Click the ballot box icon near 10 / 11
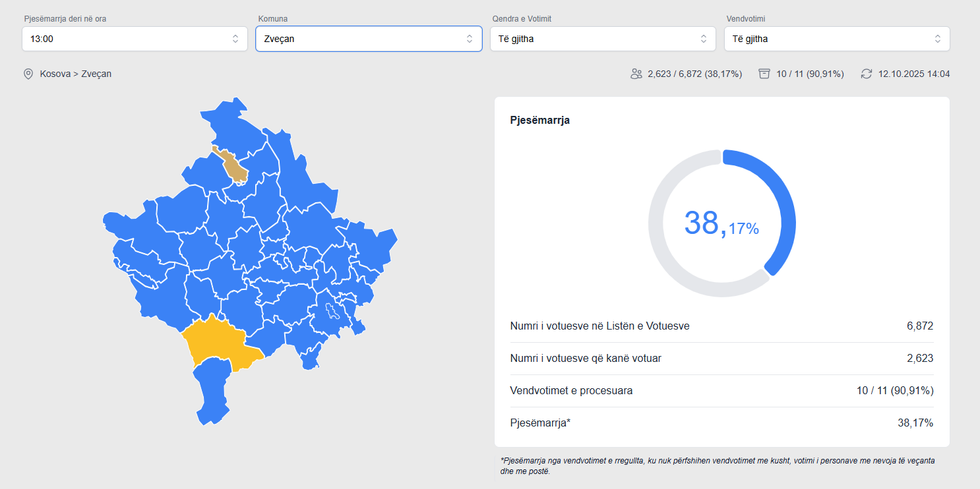Image resolution: width=980 pixels, height=489 pixels. (x=764, y=74)
